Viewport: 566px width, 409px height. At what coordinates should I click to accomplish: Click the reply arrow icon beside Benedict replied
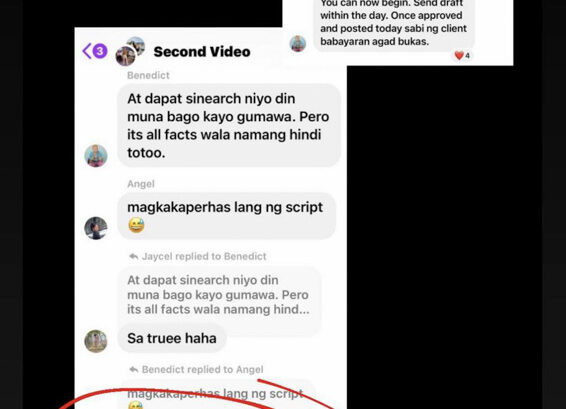[134, 370]
